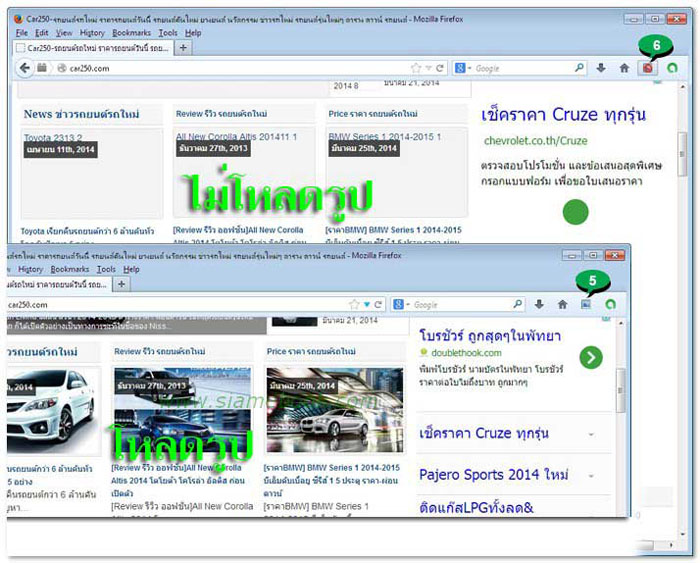700x563 pixels.
Task: Click the BMW Series 1 2014-2015 1 title in the top window
Action: (x=384, y=137)
